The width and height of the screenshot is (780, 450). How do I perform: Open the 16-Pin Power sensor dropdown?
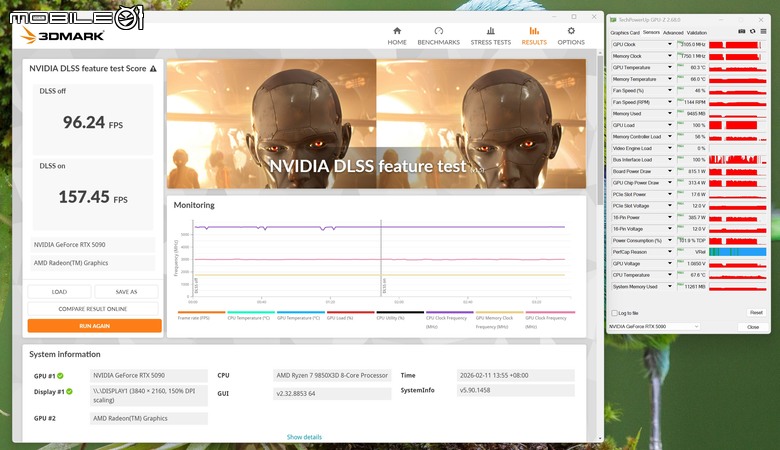670,217
